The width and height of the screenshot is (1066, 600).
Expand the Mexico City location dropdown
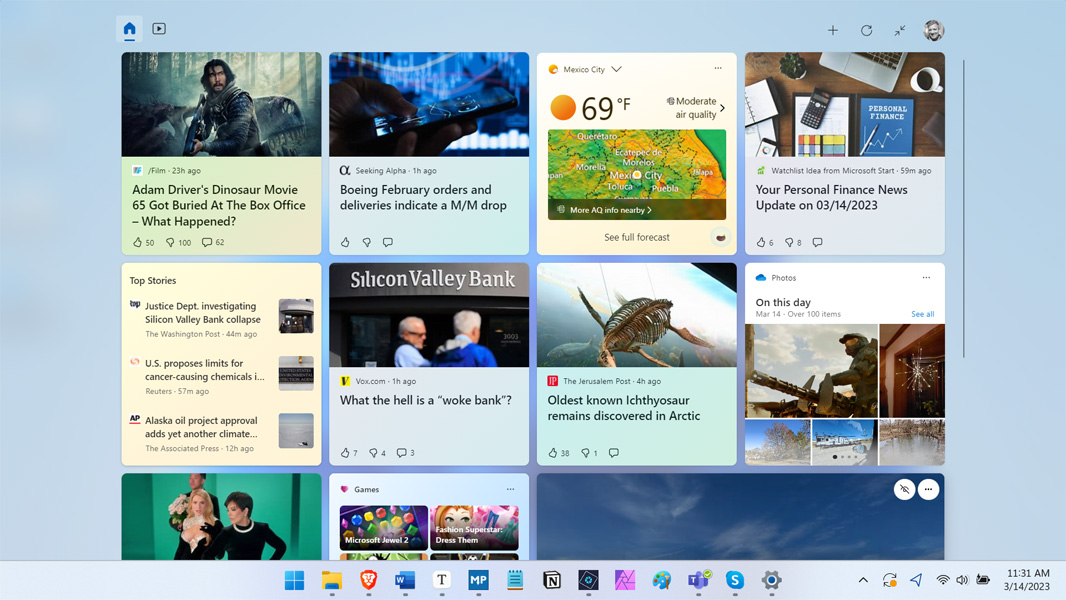pyautogui.click(x=617, y=69)
